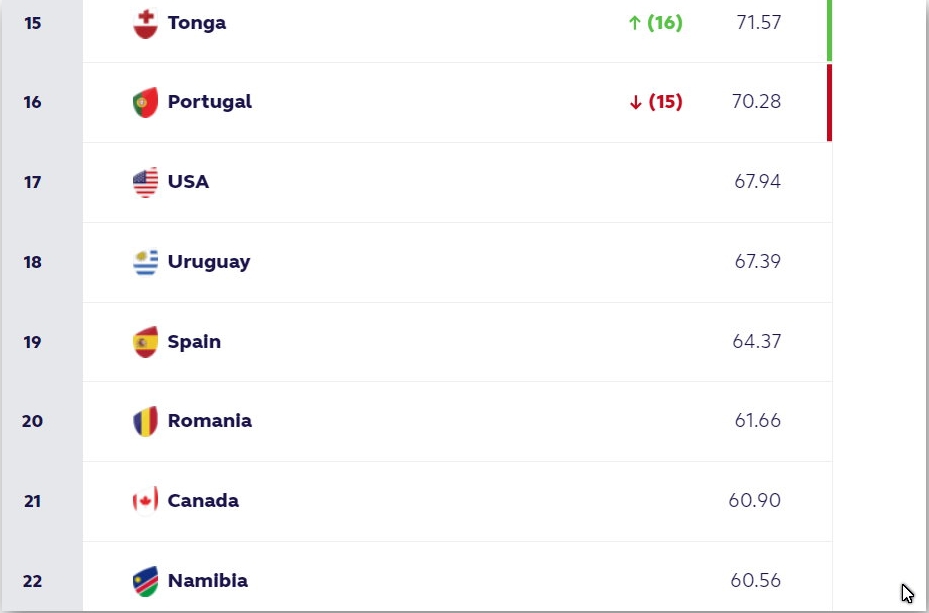
Task: Click the Tonga flag icon
Action: pyautogui.click(x=146, y=23)
